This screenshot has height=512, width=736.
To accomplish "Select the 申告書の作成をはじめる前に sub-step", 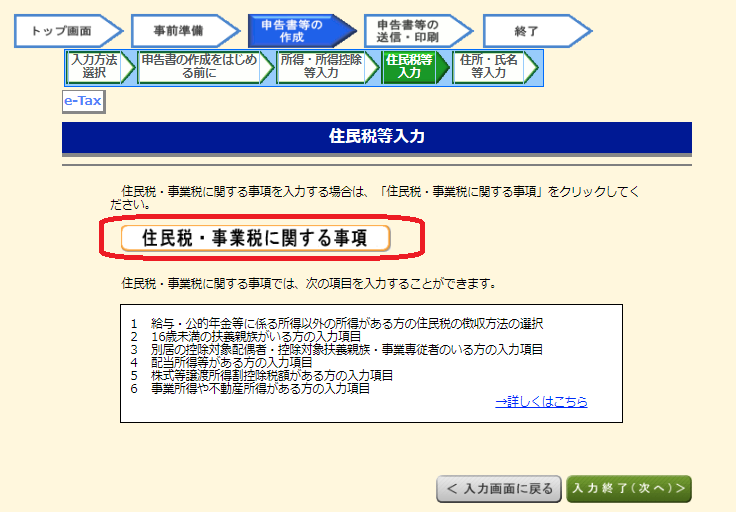I will coord(206,67).
